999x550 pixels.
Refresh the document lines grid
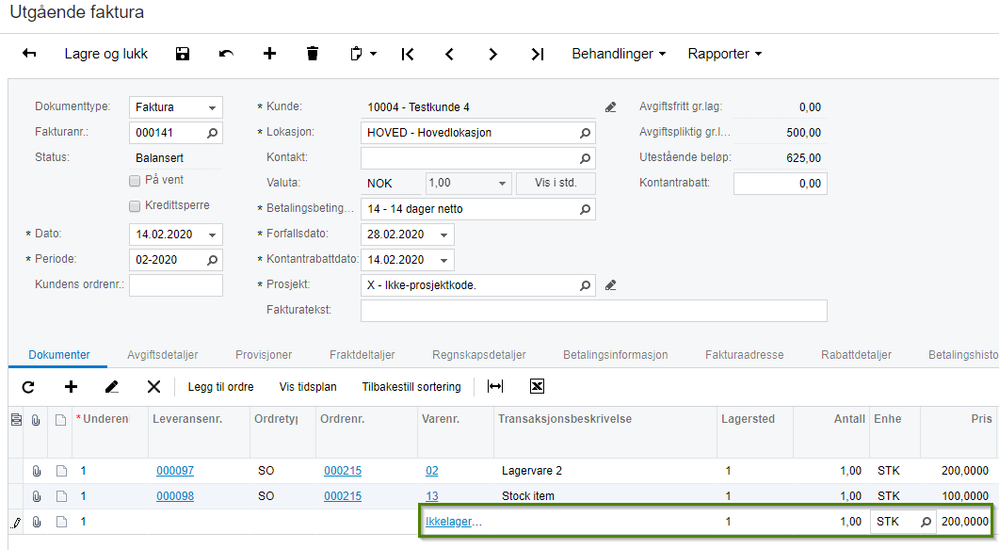click(28, 387)
